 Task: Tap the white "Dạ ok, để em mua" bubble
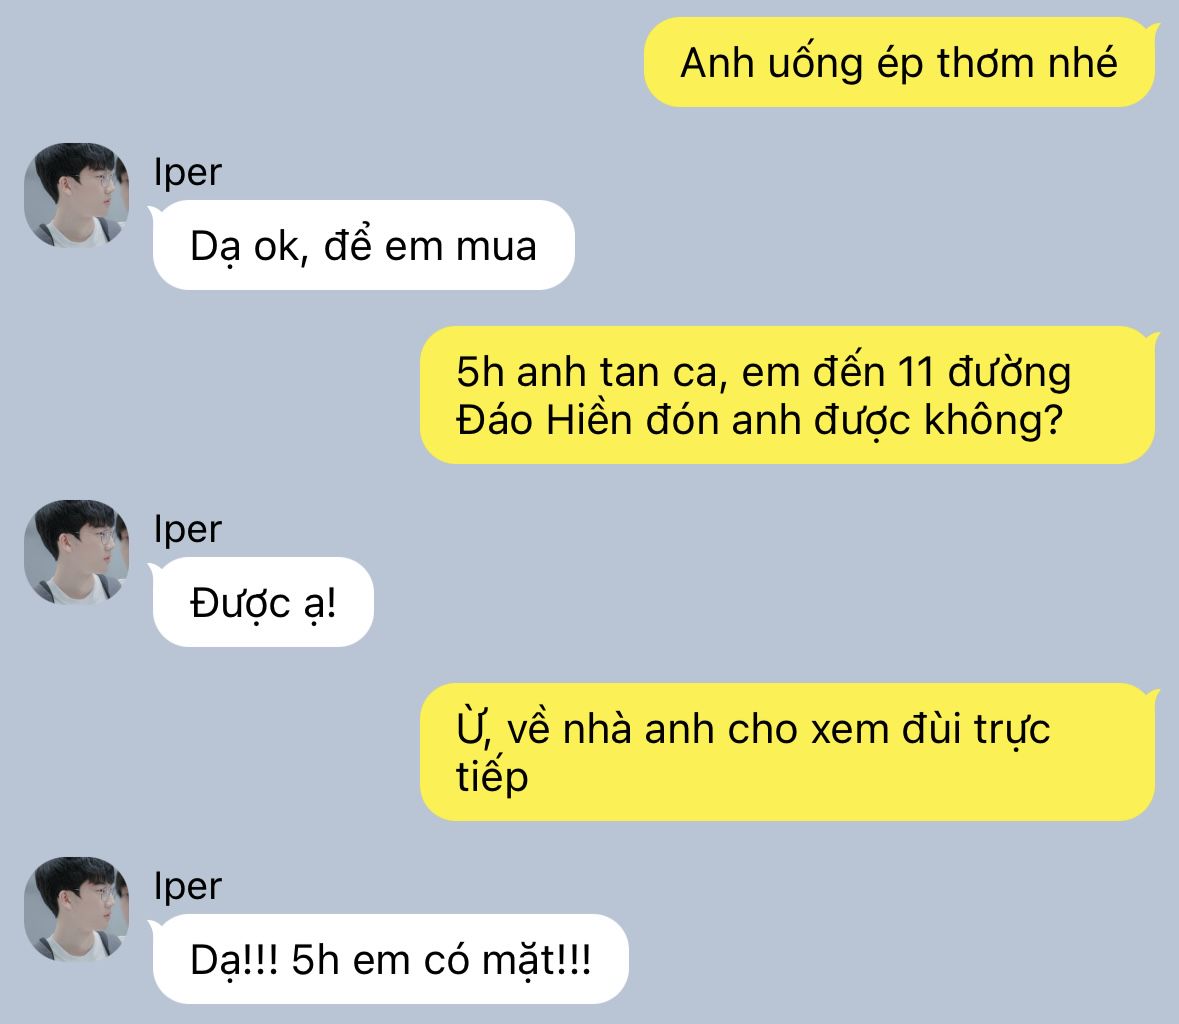[x=363, y=245]
